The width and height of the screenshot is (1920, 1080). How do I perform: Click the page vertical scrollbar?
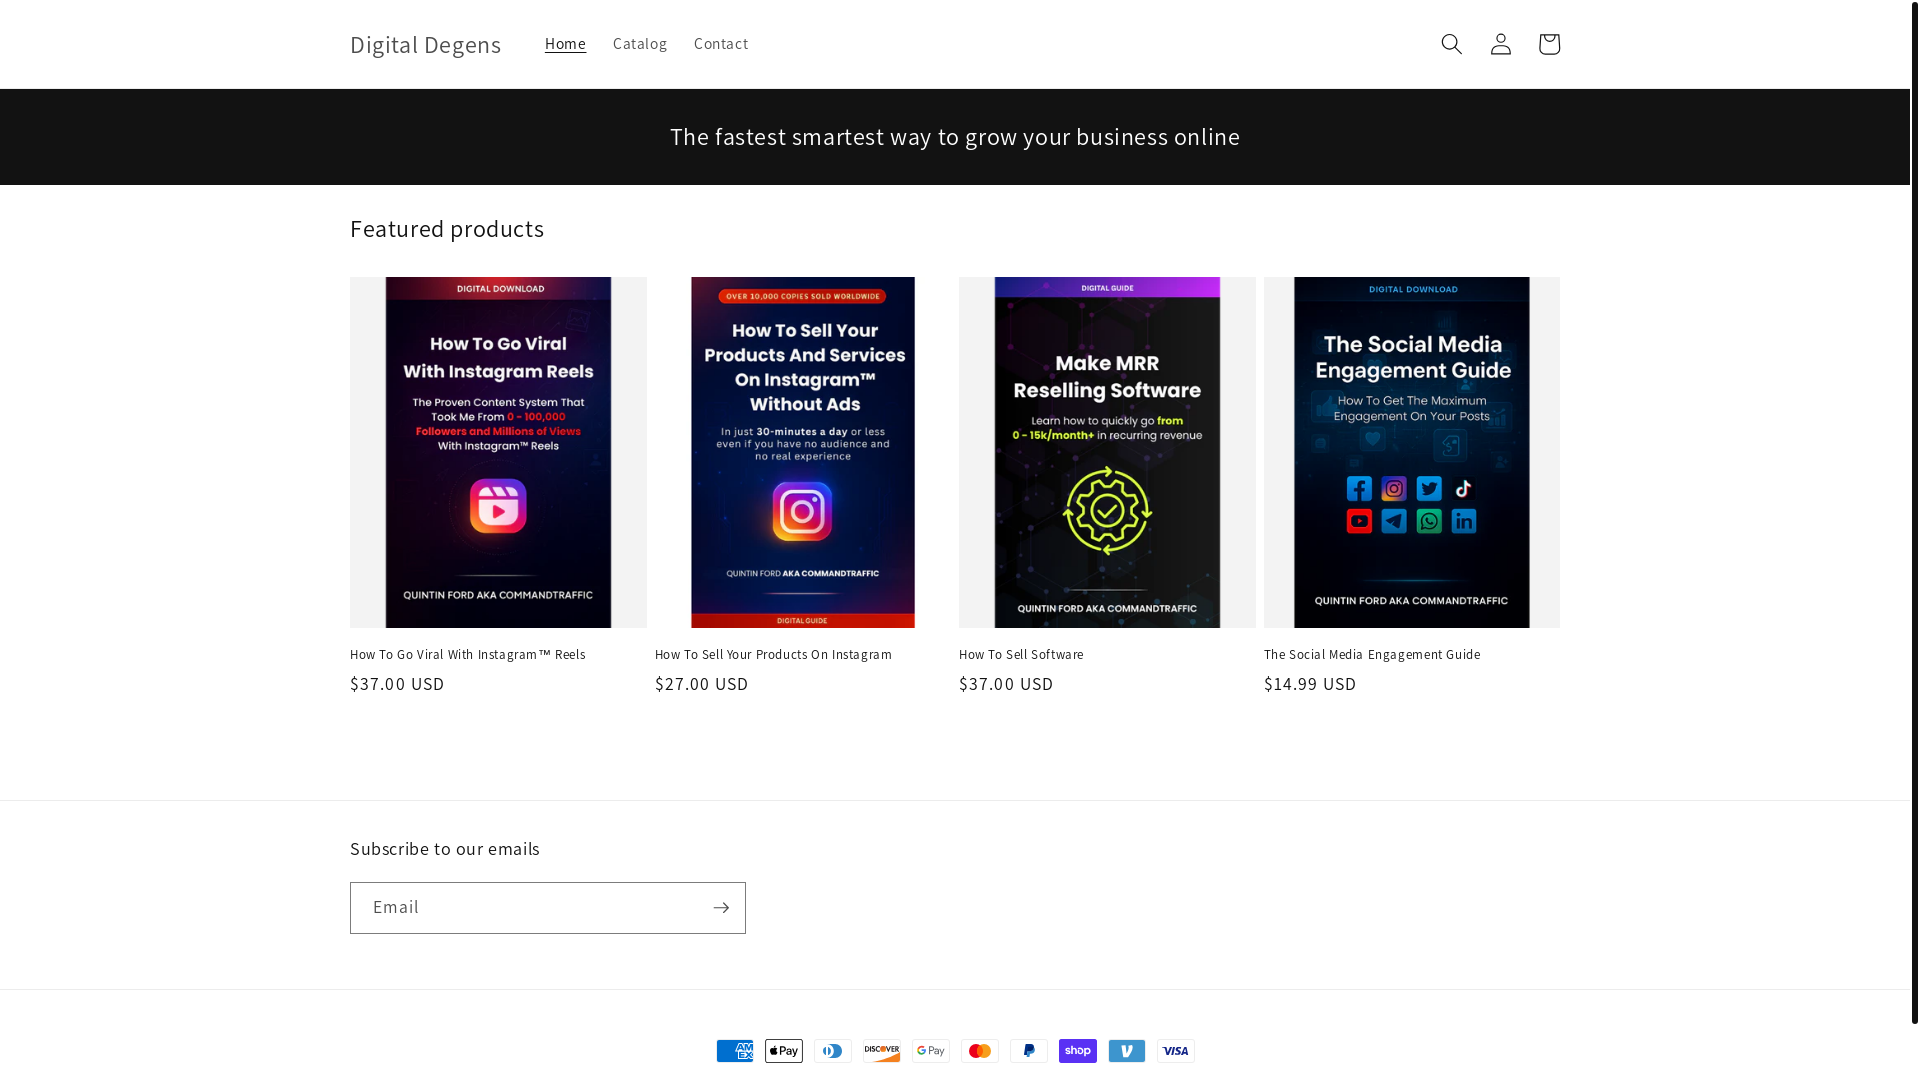click(x=1914, y=512)
